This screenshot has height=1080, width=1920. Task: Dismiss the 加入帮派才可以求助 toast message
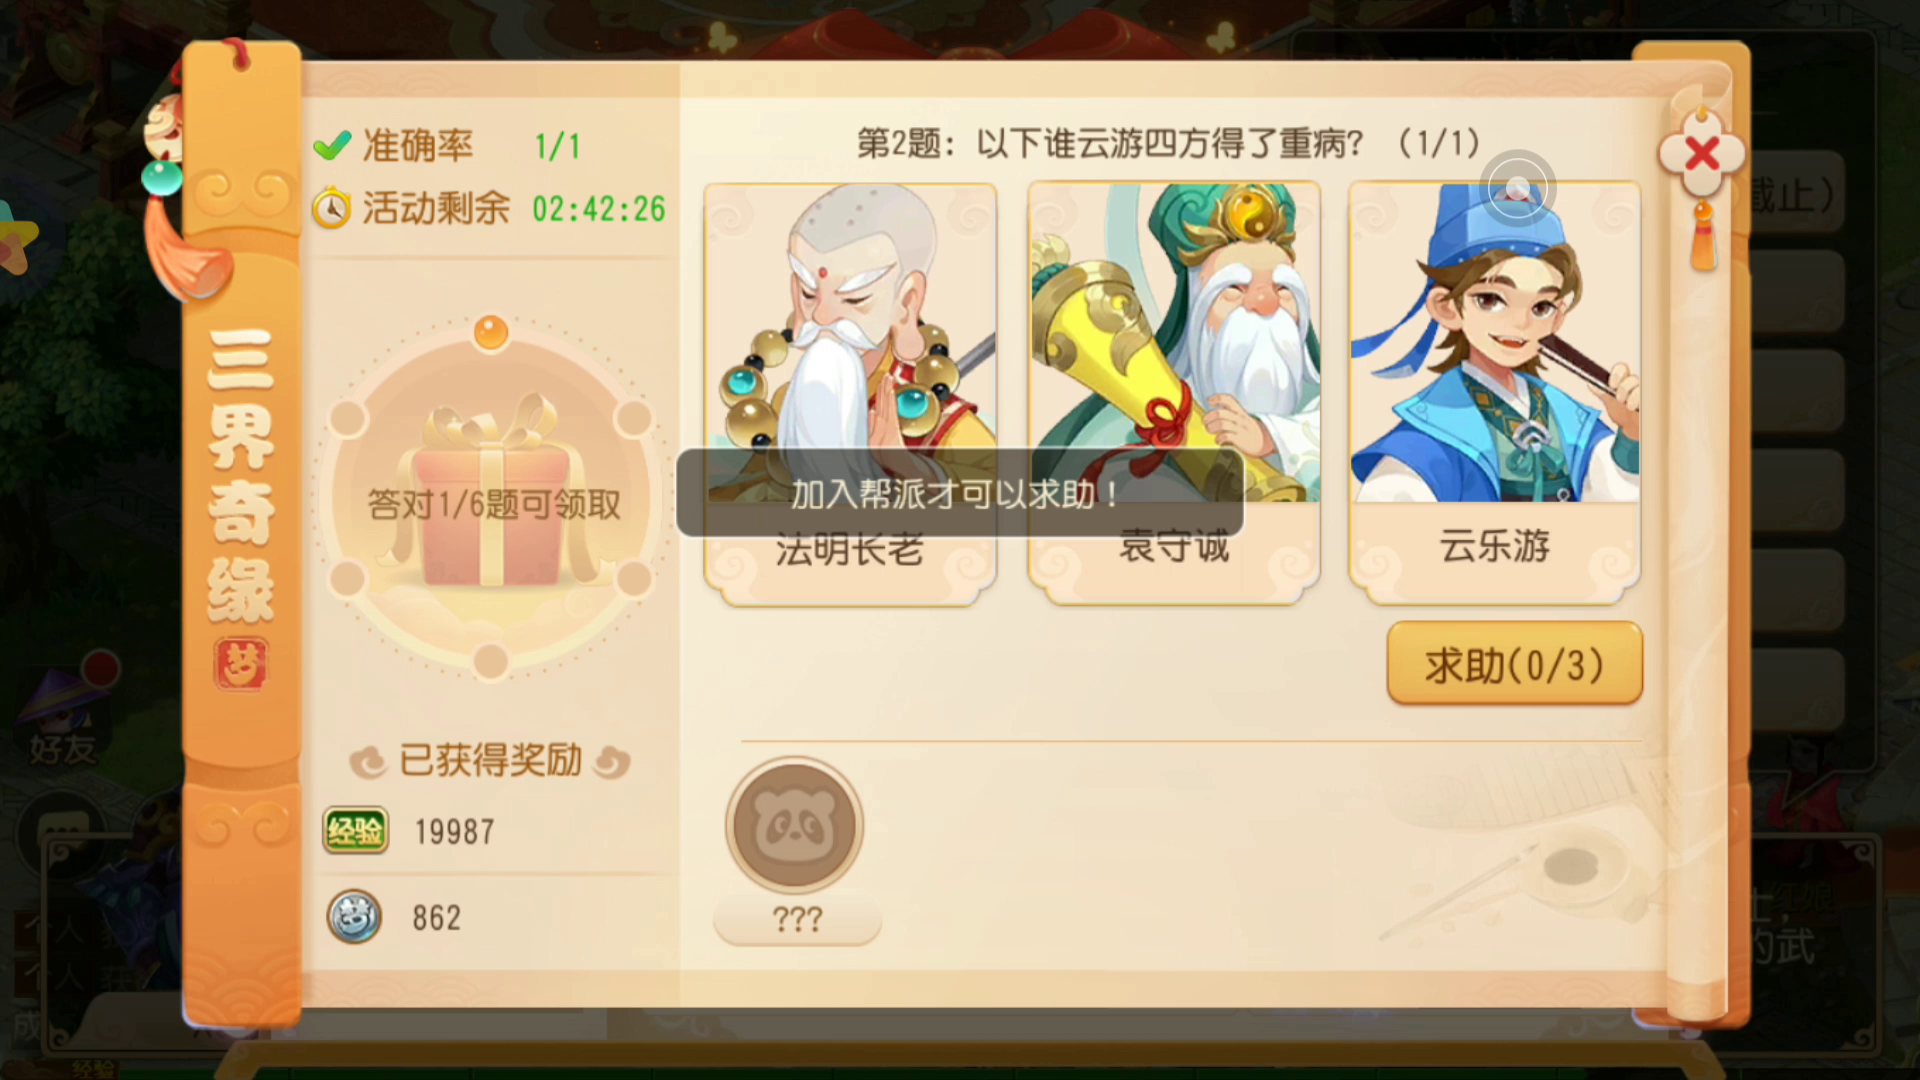point(960,493)
